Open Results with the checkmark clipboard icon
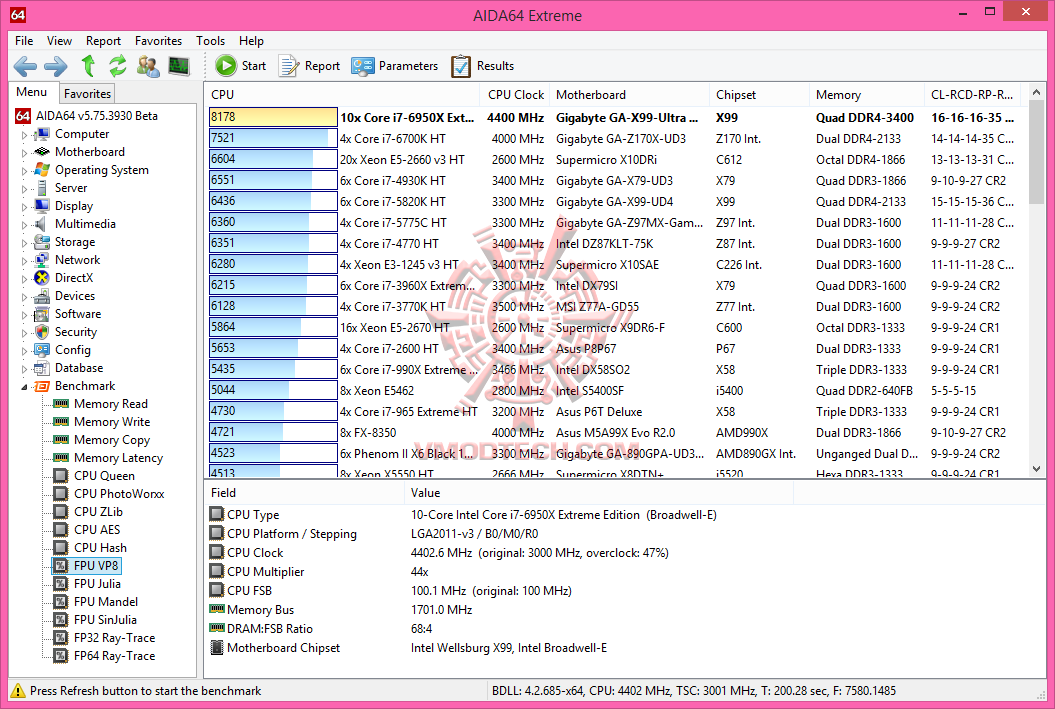The height and width of the screenshot is (709, 1055). coord(461,66)
